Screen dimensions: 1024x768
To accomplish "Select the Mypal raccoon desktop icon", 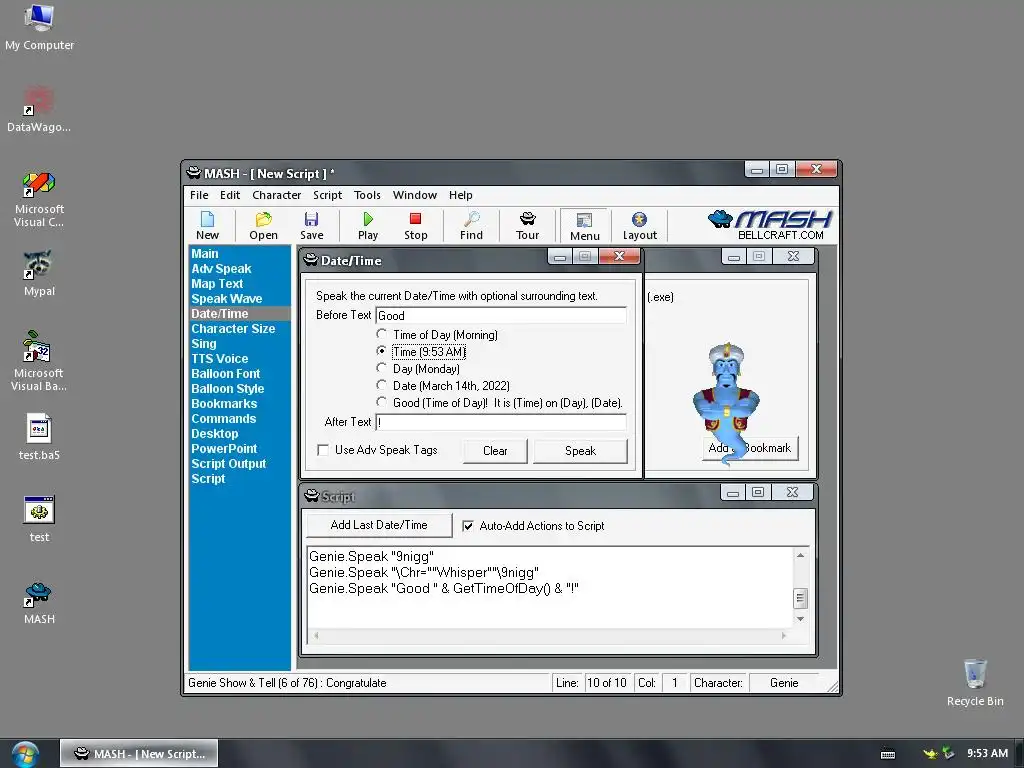I will [39, 273].
